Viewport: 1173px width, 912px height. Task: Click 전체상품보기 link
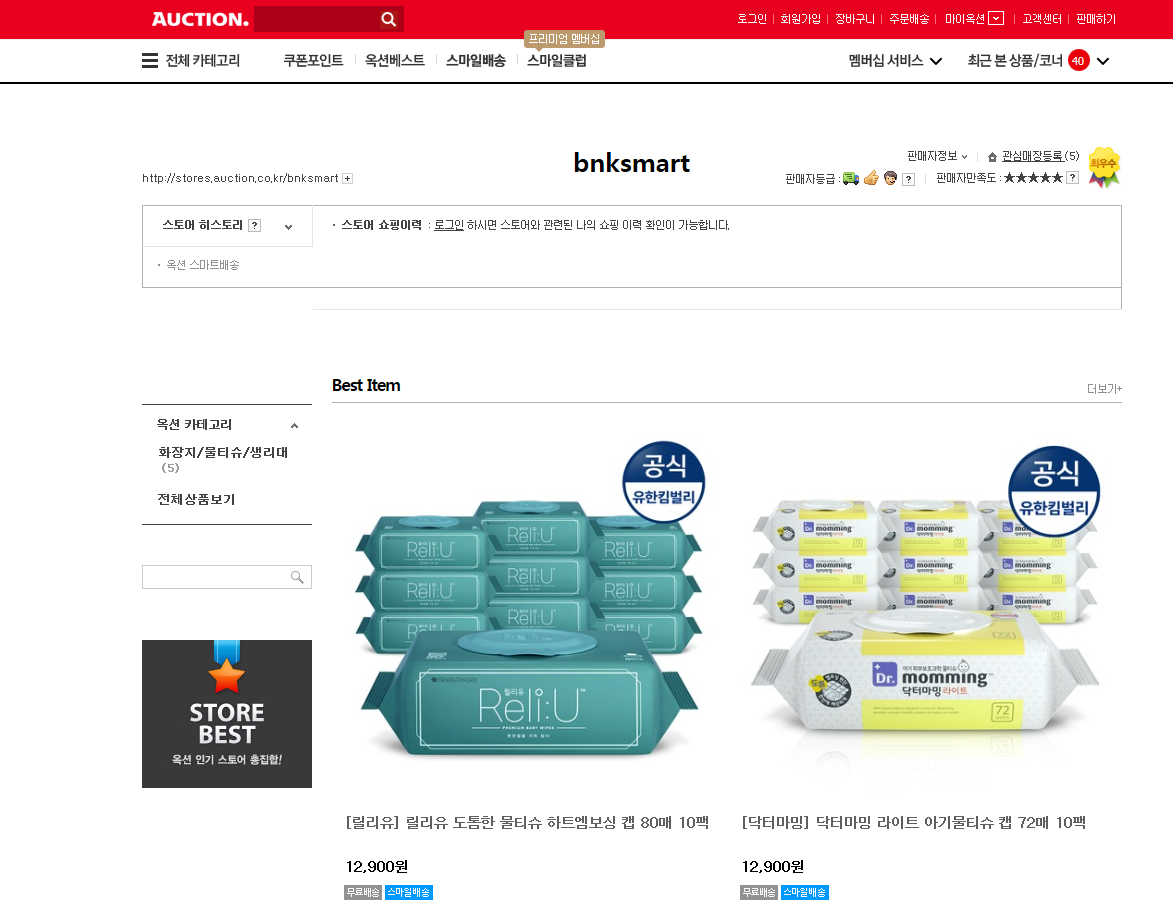196,499
